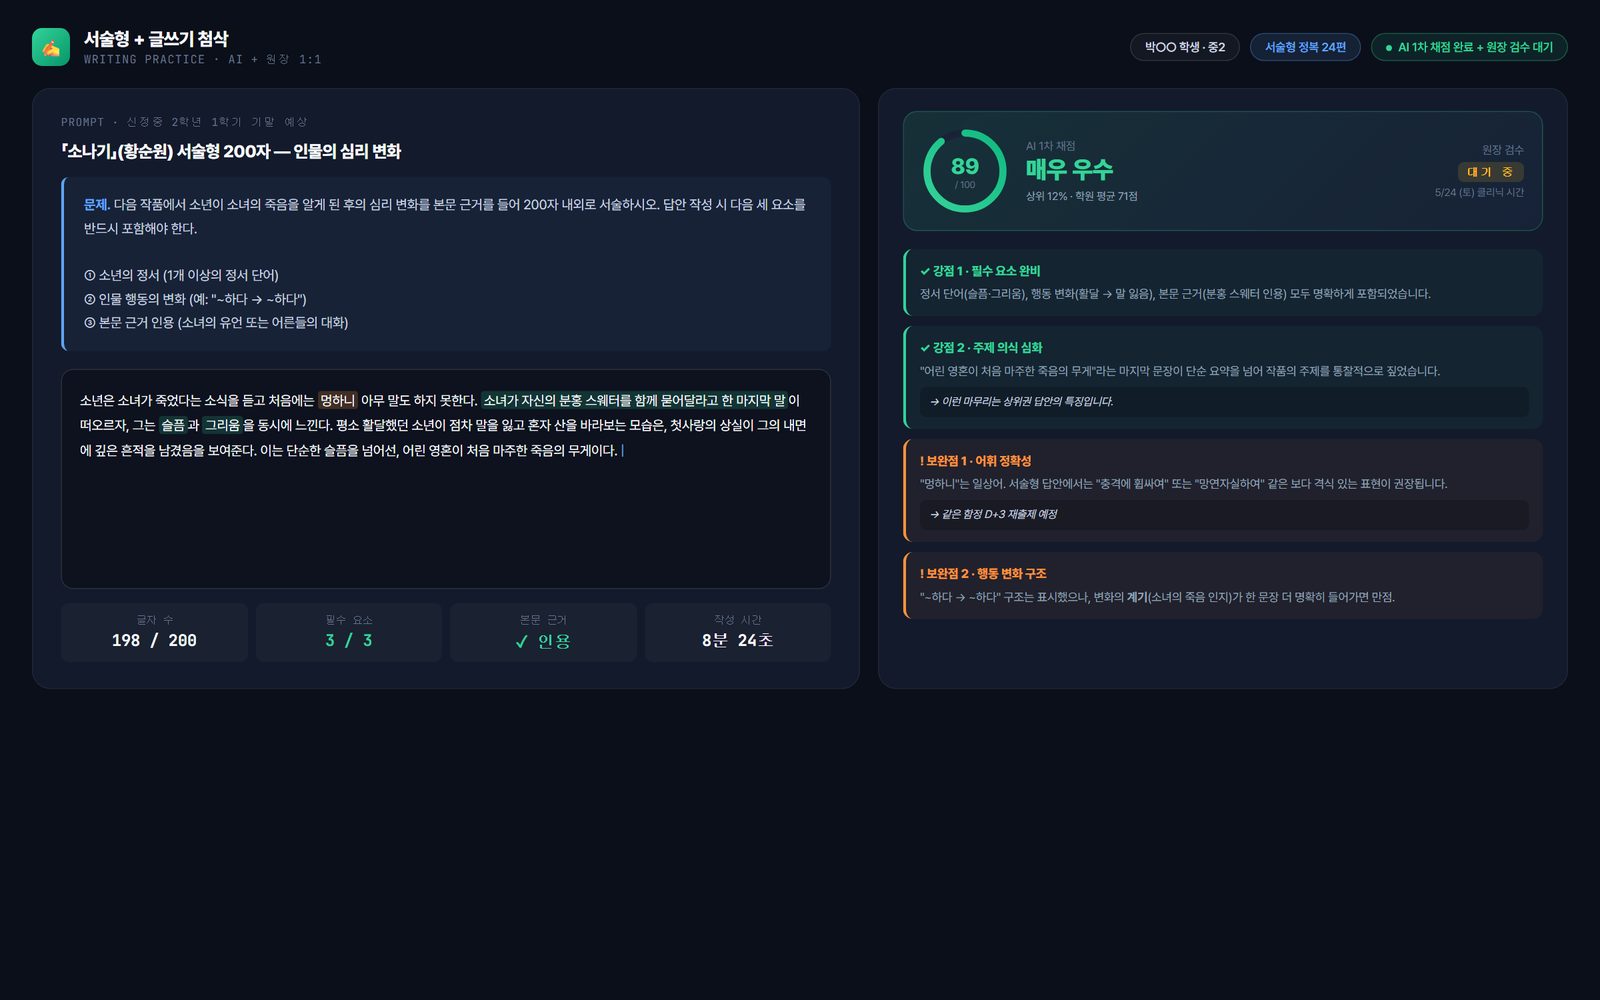Viewport: 1600px width, 1000px height.
Task: Click the 박○○ 학생 · 중2 badge
Action: 1185,47
